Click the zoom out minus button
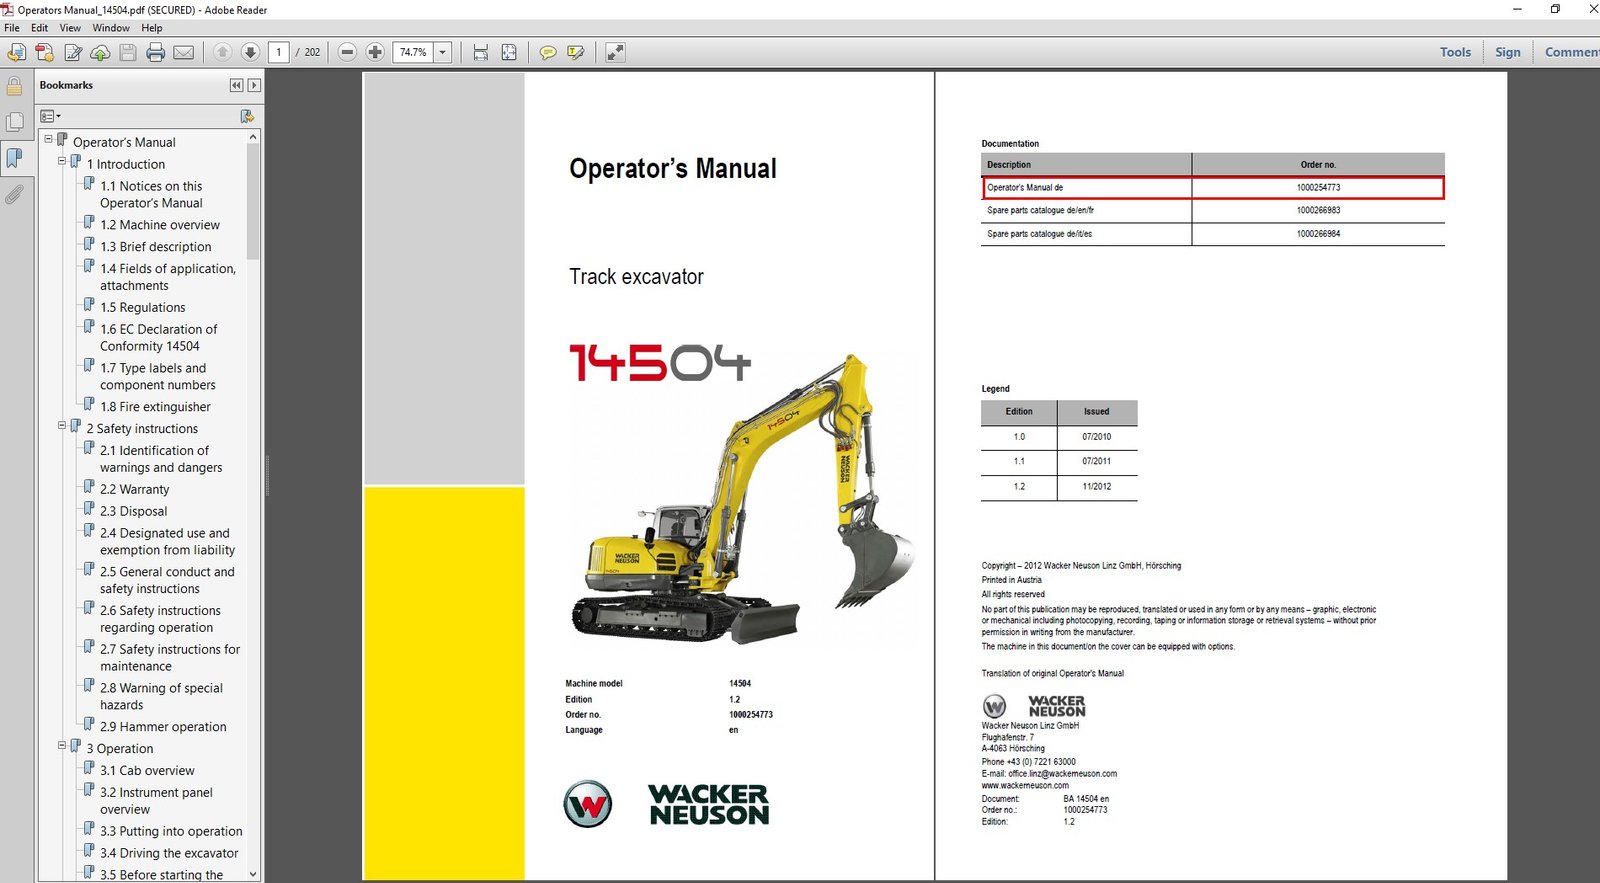Screen dimensions: 1600x883 pyautogui.click(x=347, y=52)
